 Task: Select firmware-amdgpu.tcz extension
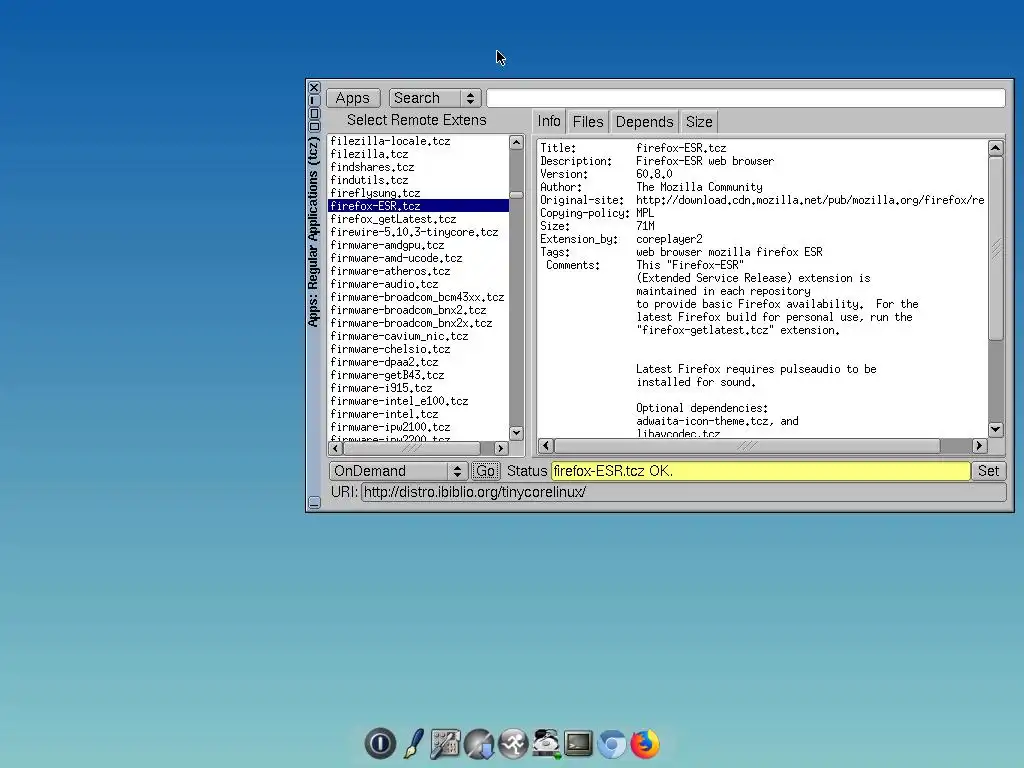pos(418,245)
